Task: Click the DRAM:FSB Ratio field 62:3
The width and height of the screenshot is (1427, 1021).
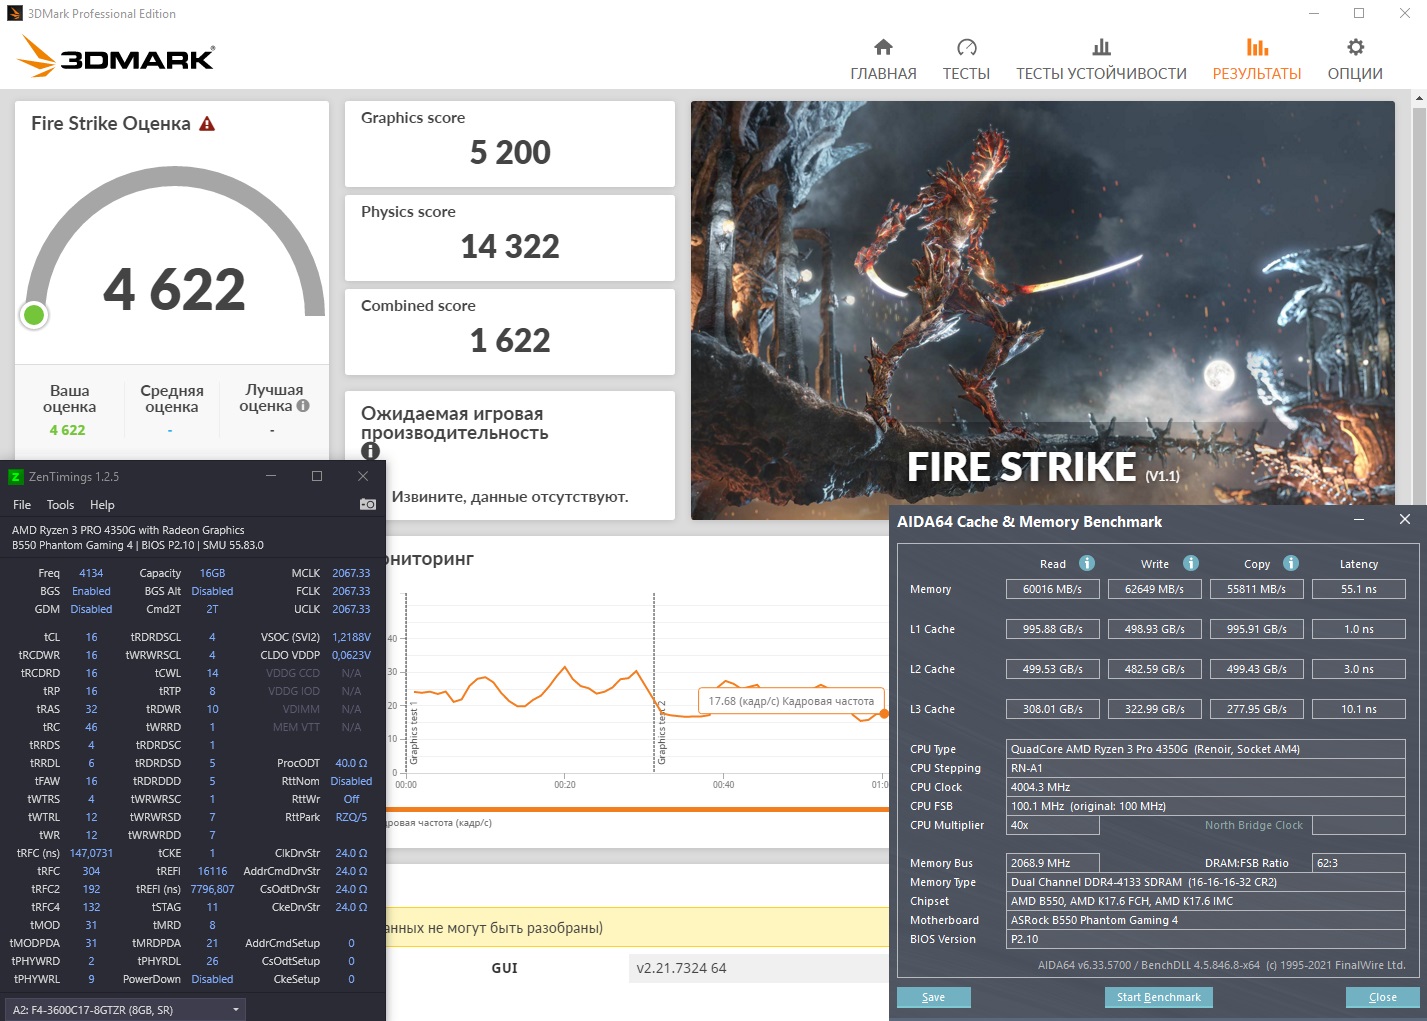Action: (1359, 863)
